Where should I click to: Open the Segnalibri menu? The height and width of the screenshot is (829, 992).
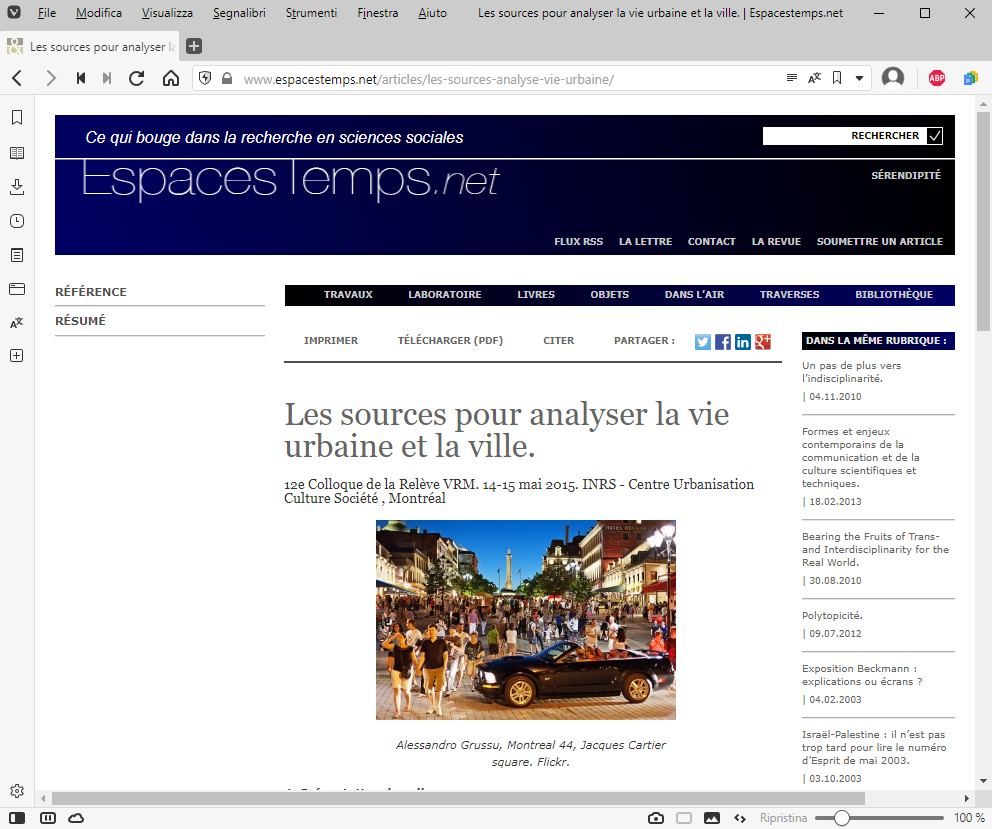pos(239,13)
